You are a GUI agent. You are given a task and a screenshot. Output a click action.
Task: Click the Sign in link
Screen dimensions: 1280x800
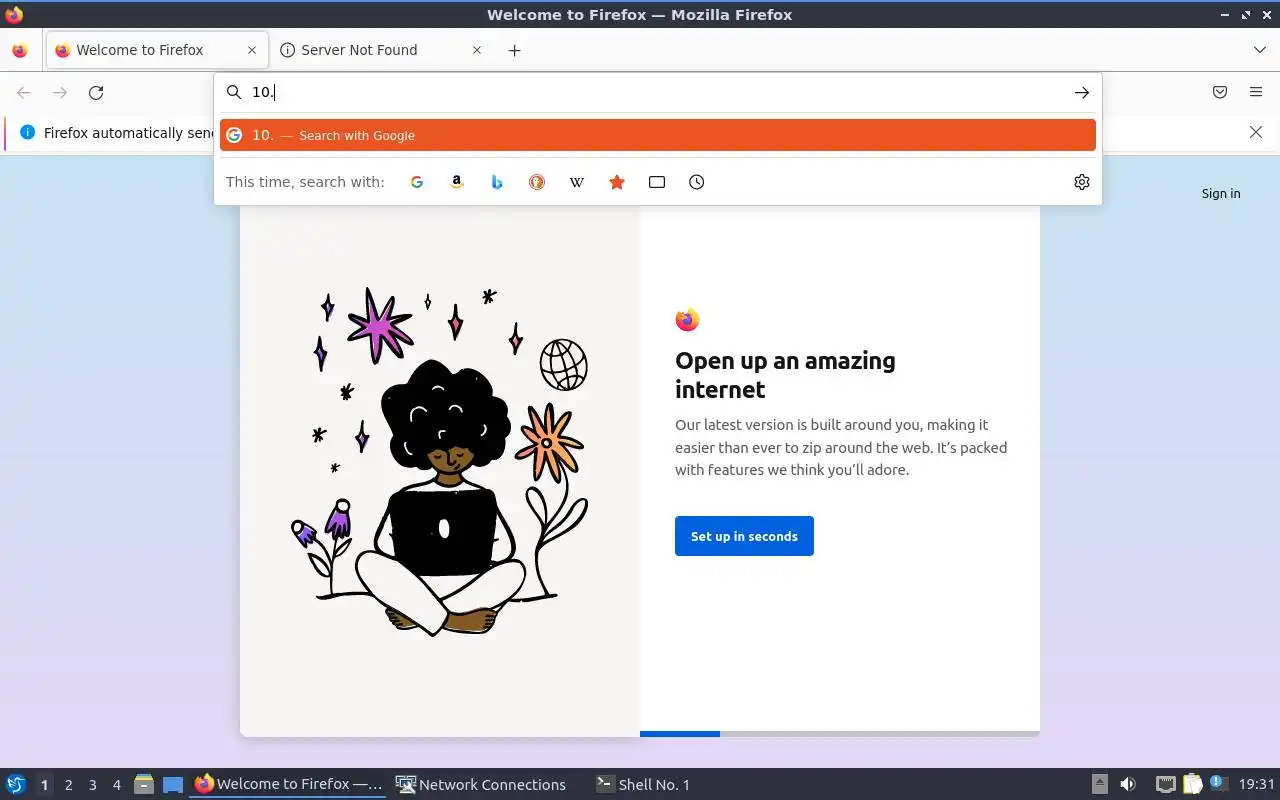[1221, 193]
